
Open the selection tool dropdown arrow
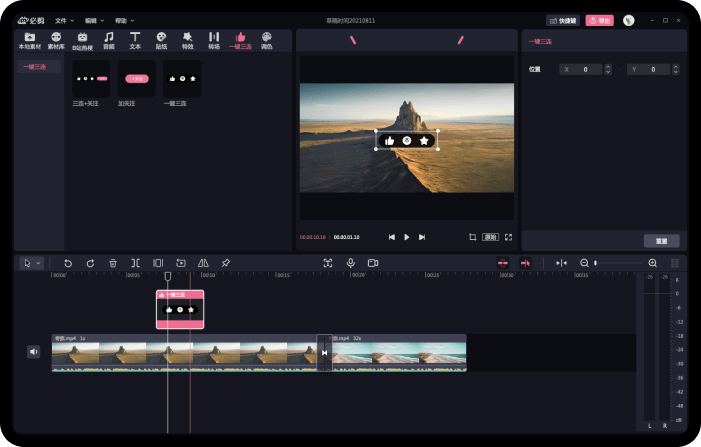coord(39,263)
